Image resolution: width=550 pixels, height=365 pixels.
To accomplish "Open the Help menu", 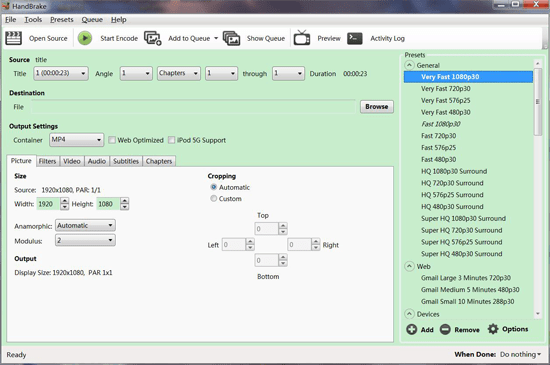I will 119,20.
